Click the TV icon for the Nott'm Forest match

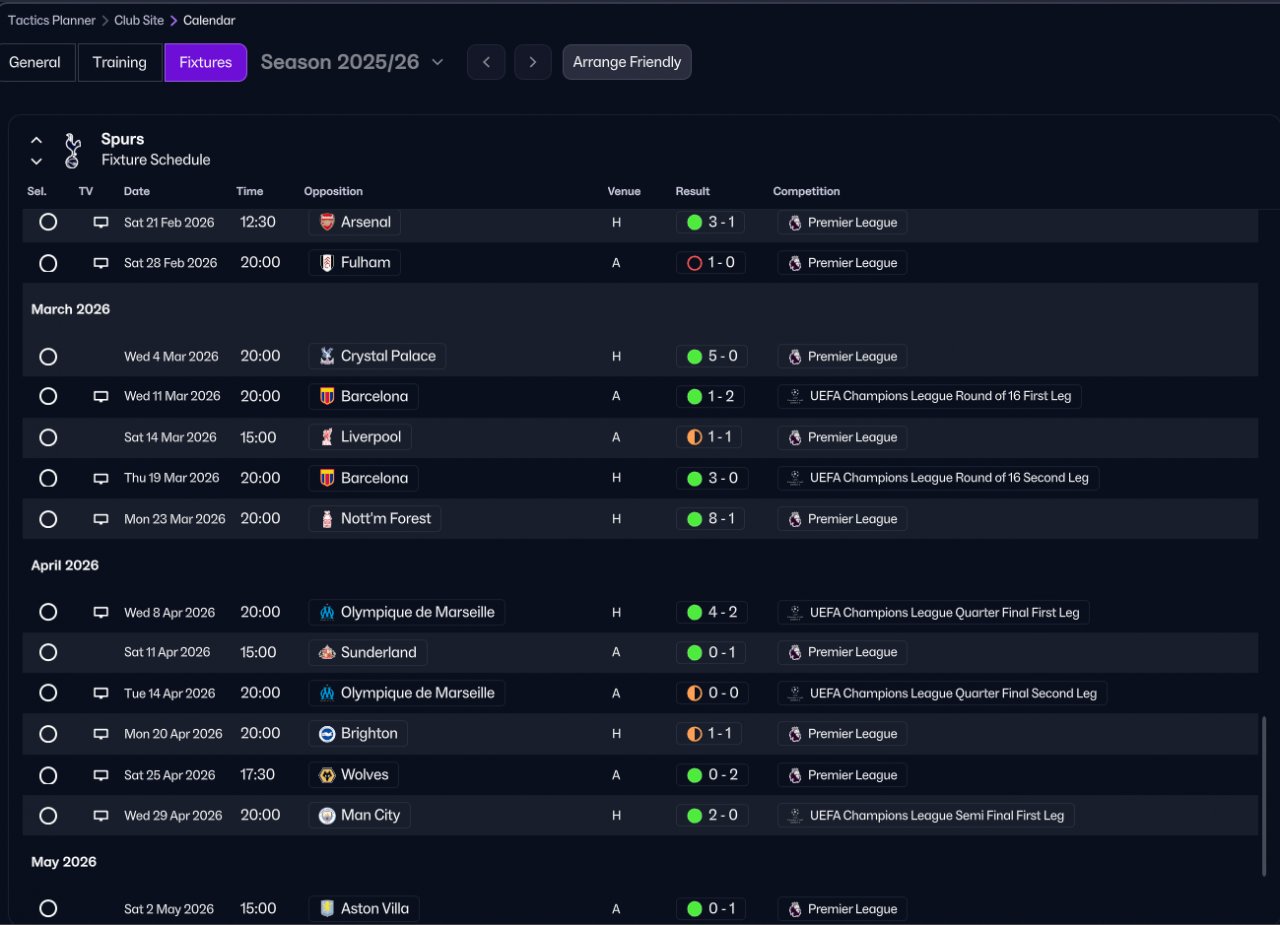pyautogui.click(x=101, y=519)
